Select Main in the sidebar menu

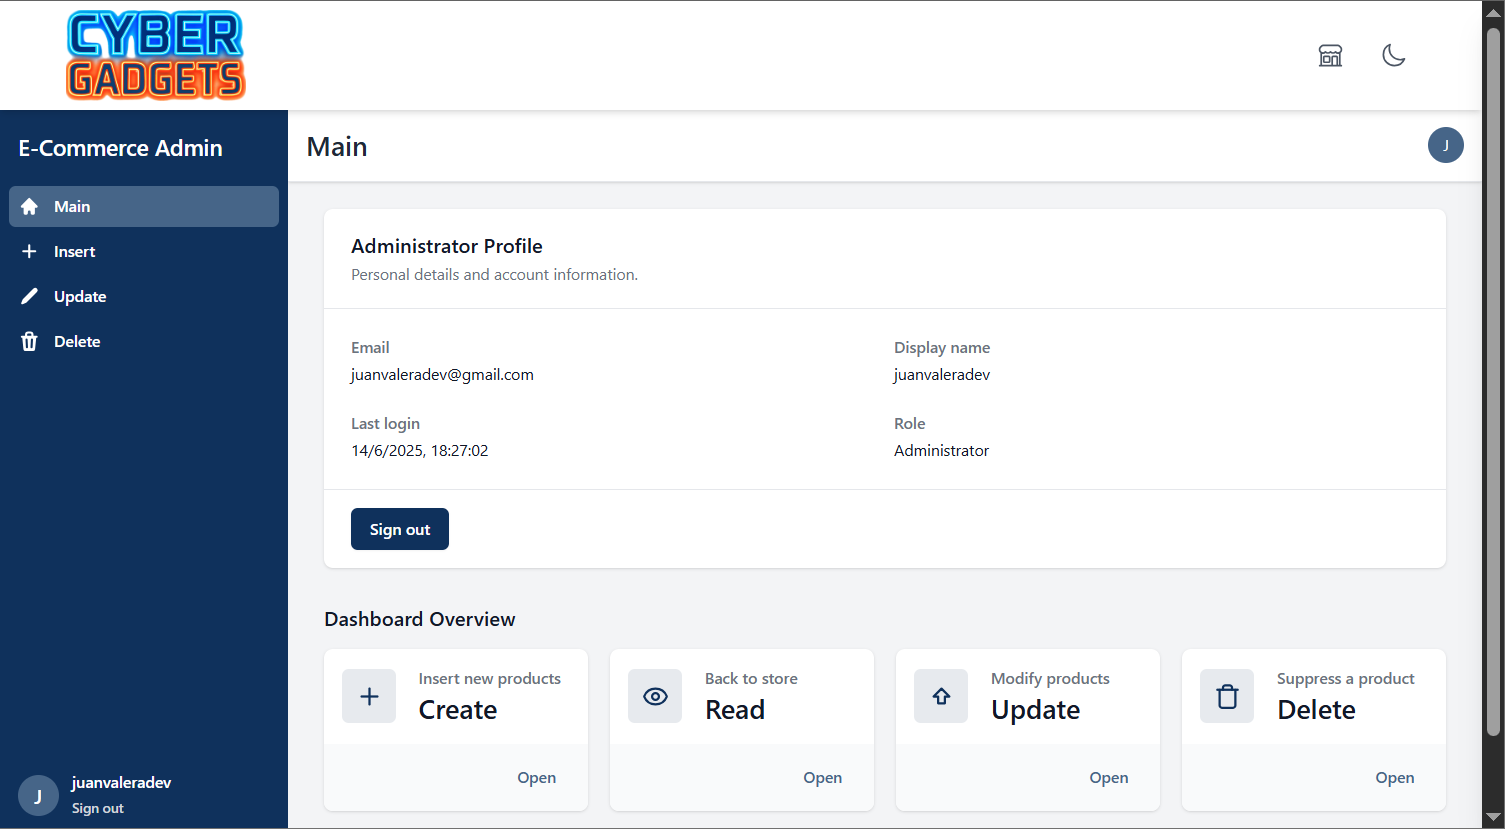144,206
